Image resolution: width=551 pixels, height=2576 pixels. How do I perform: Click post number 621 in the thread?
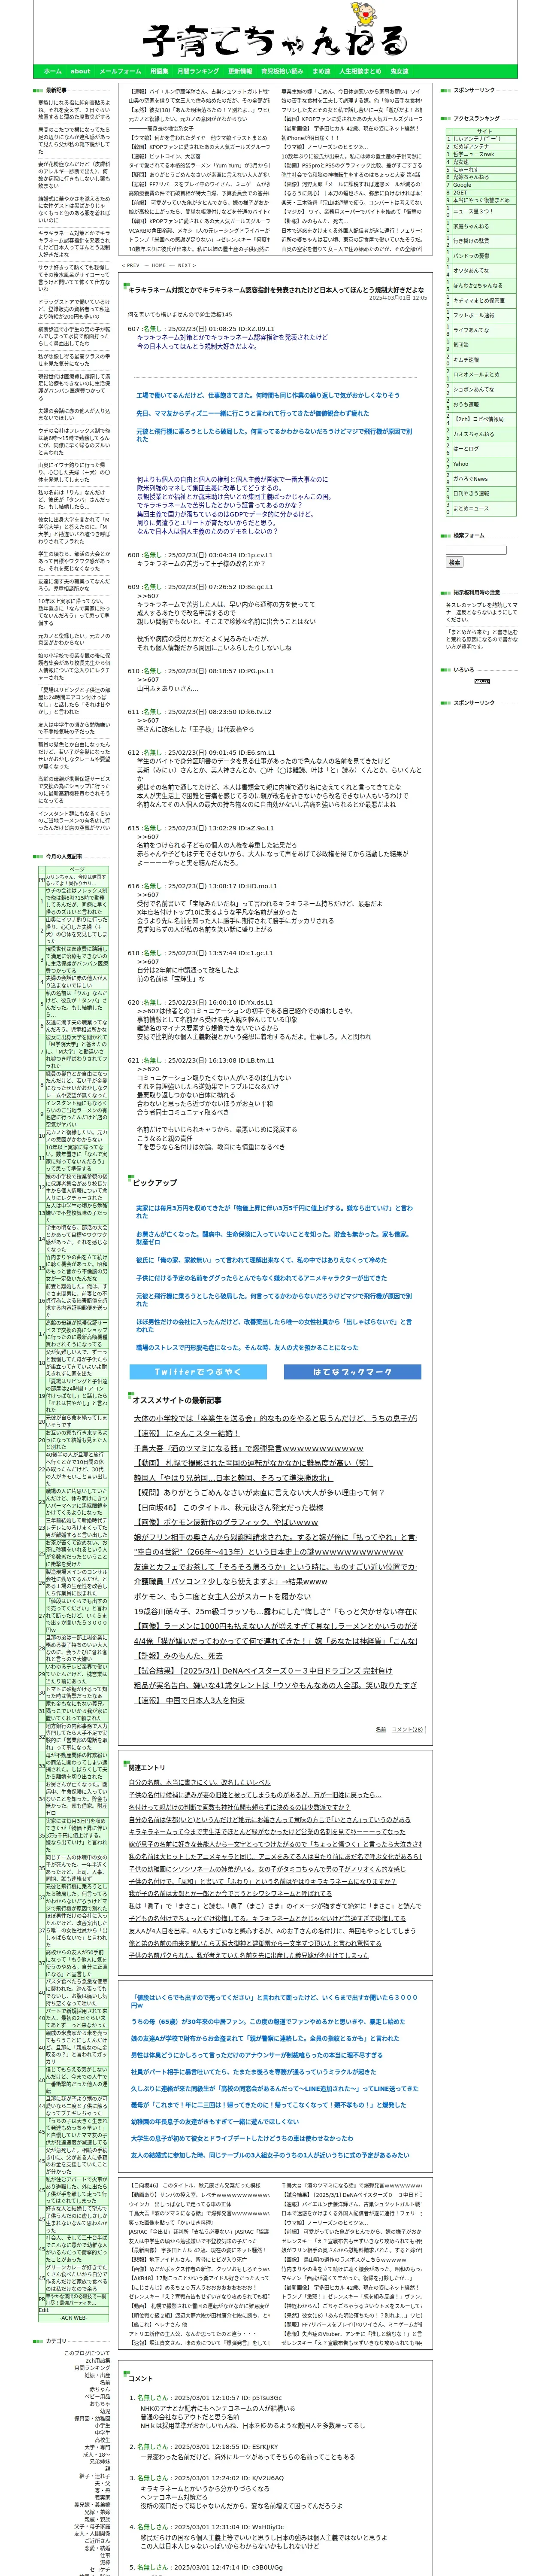pyautogui.click(x=133, y=1060)
